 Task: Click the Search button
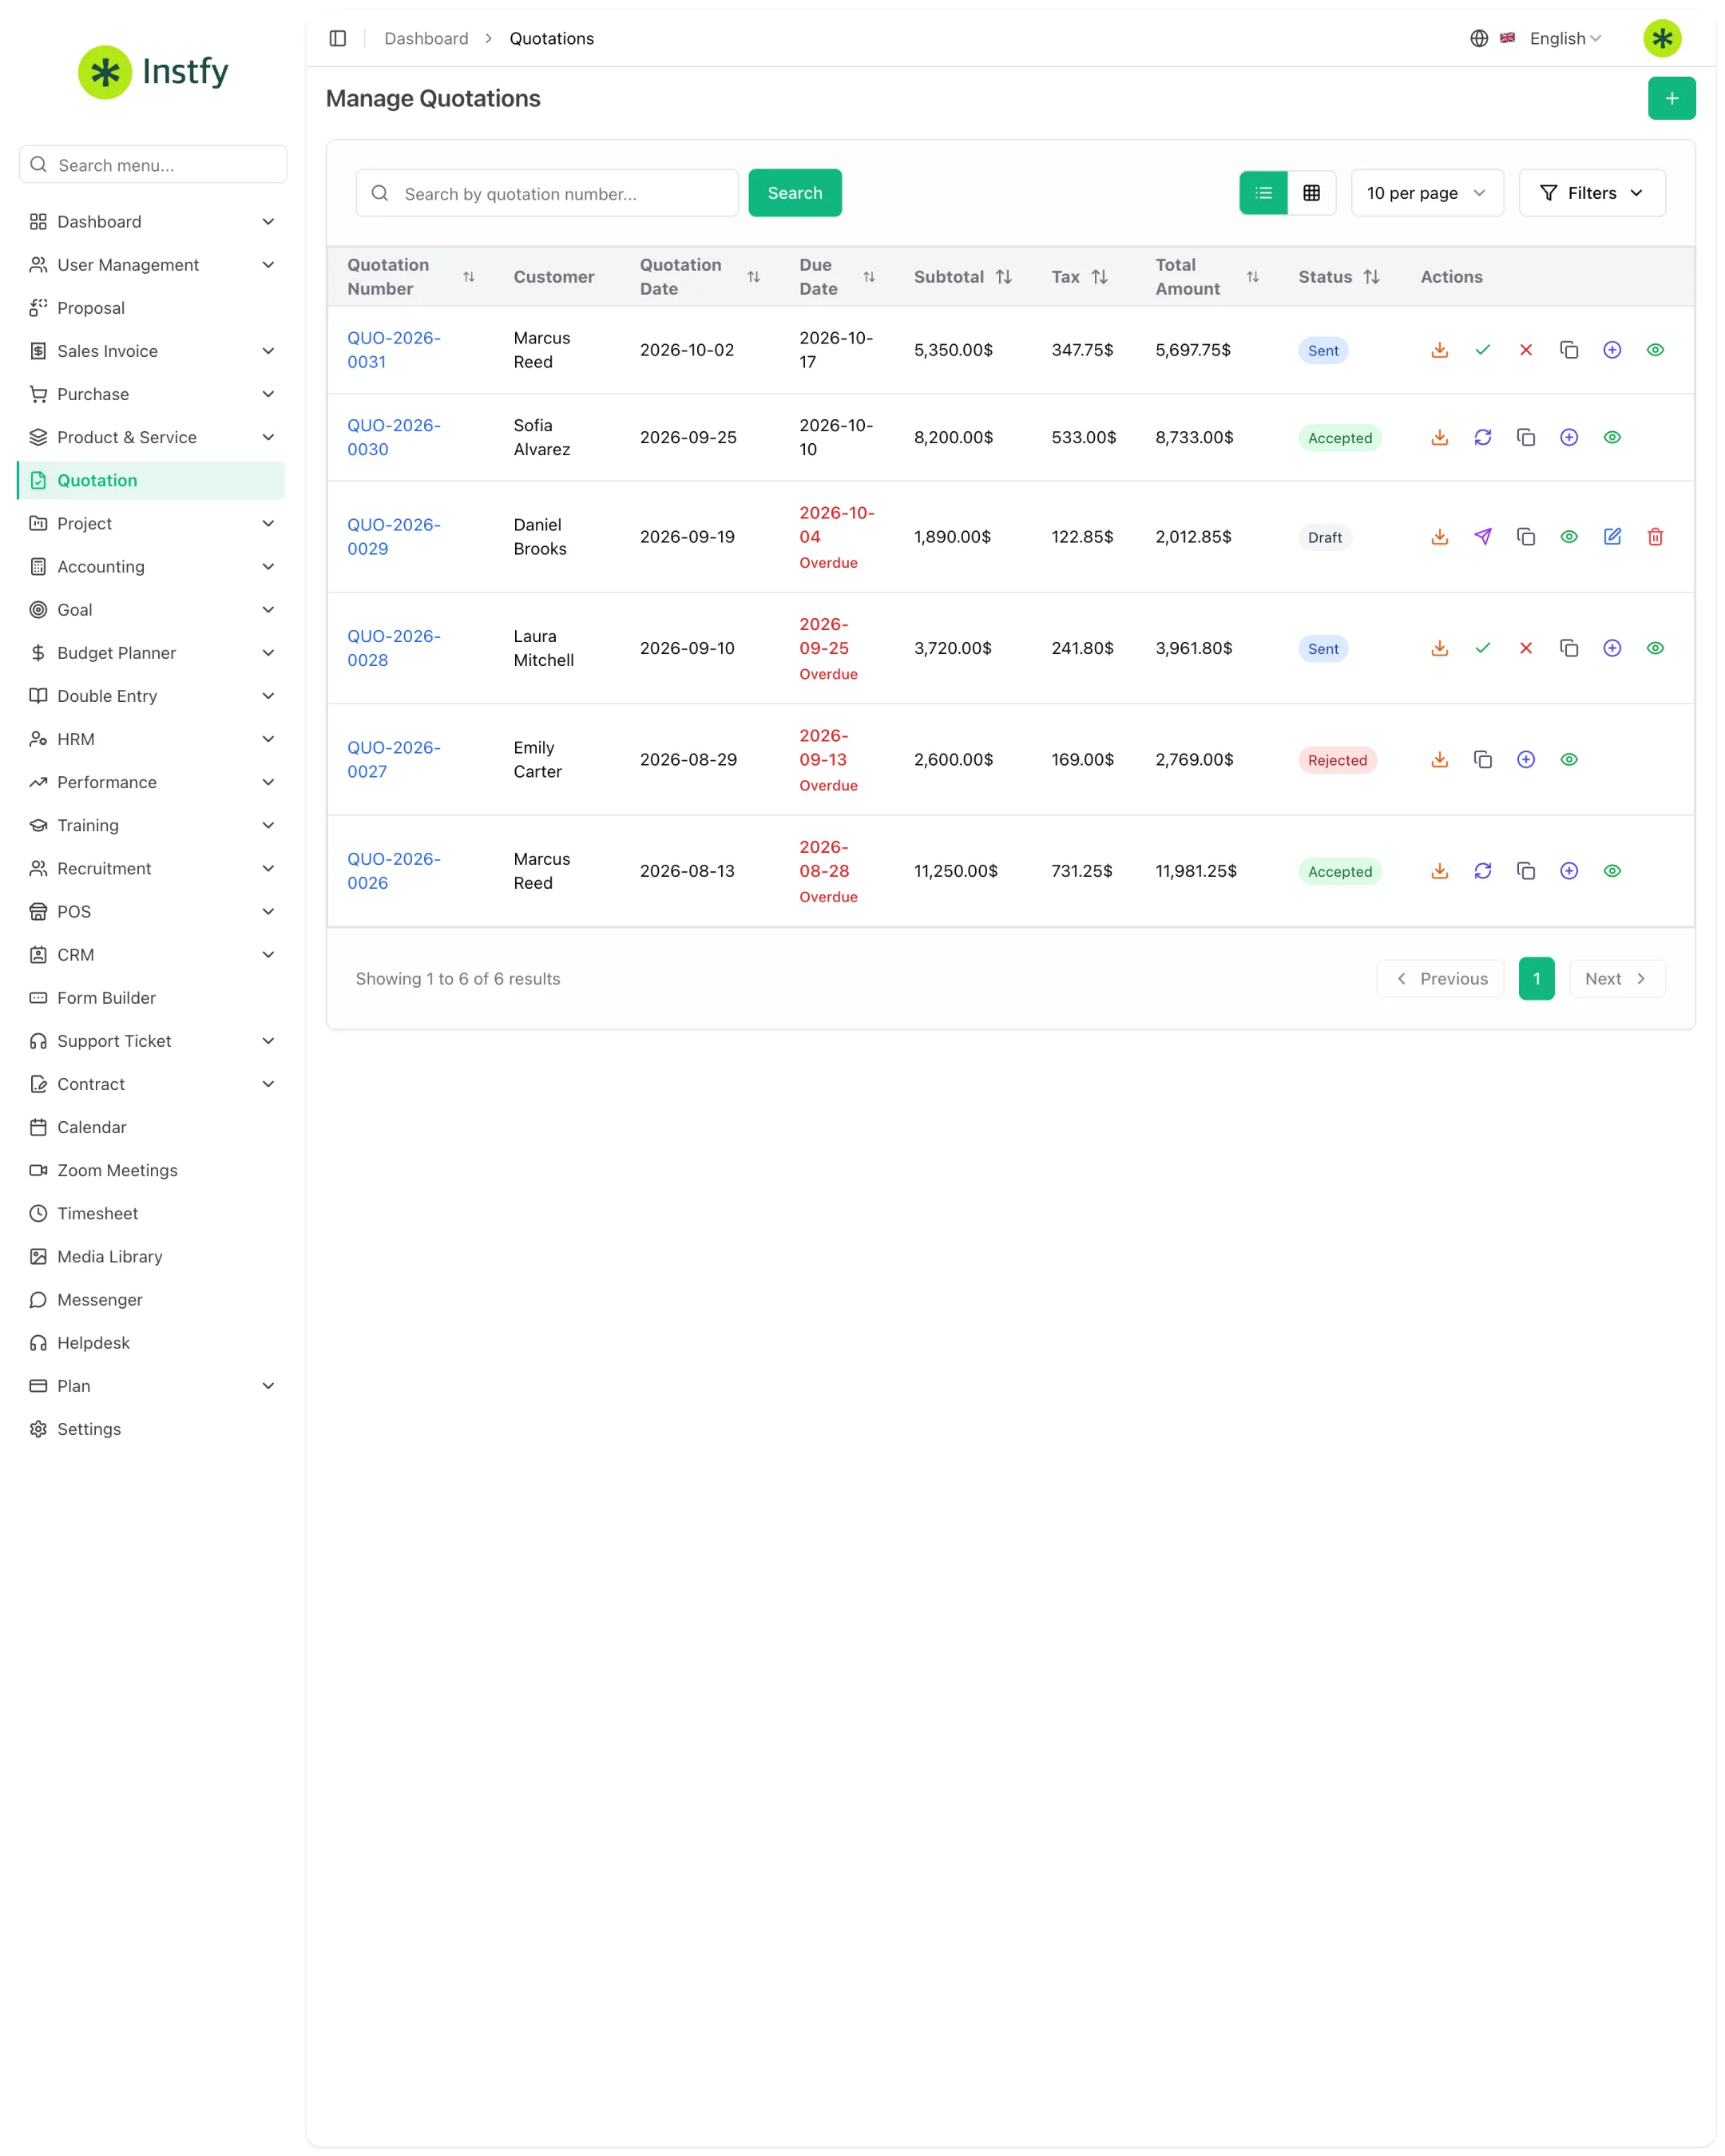(x=794, y=193)
